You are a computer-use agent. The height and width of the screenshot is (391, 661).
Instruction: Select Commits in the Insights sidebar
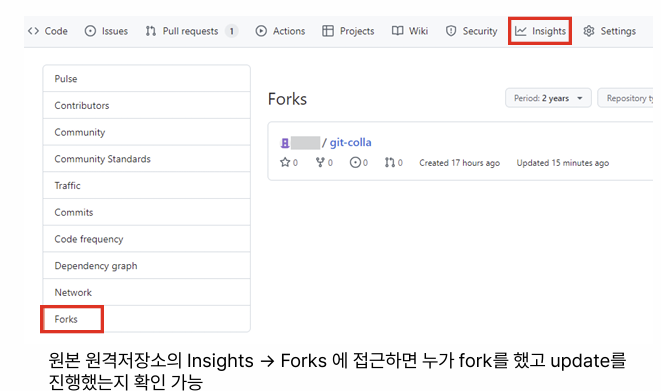coord(146,212)
